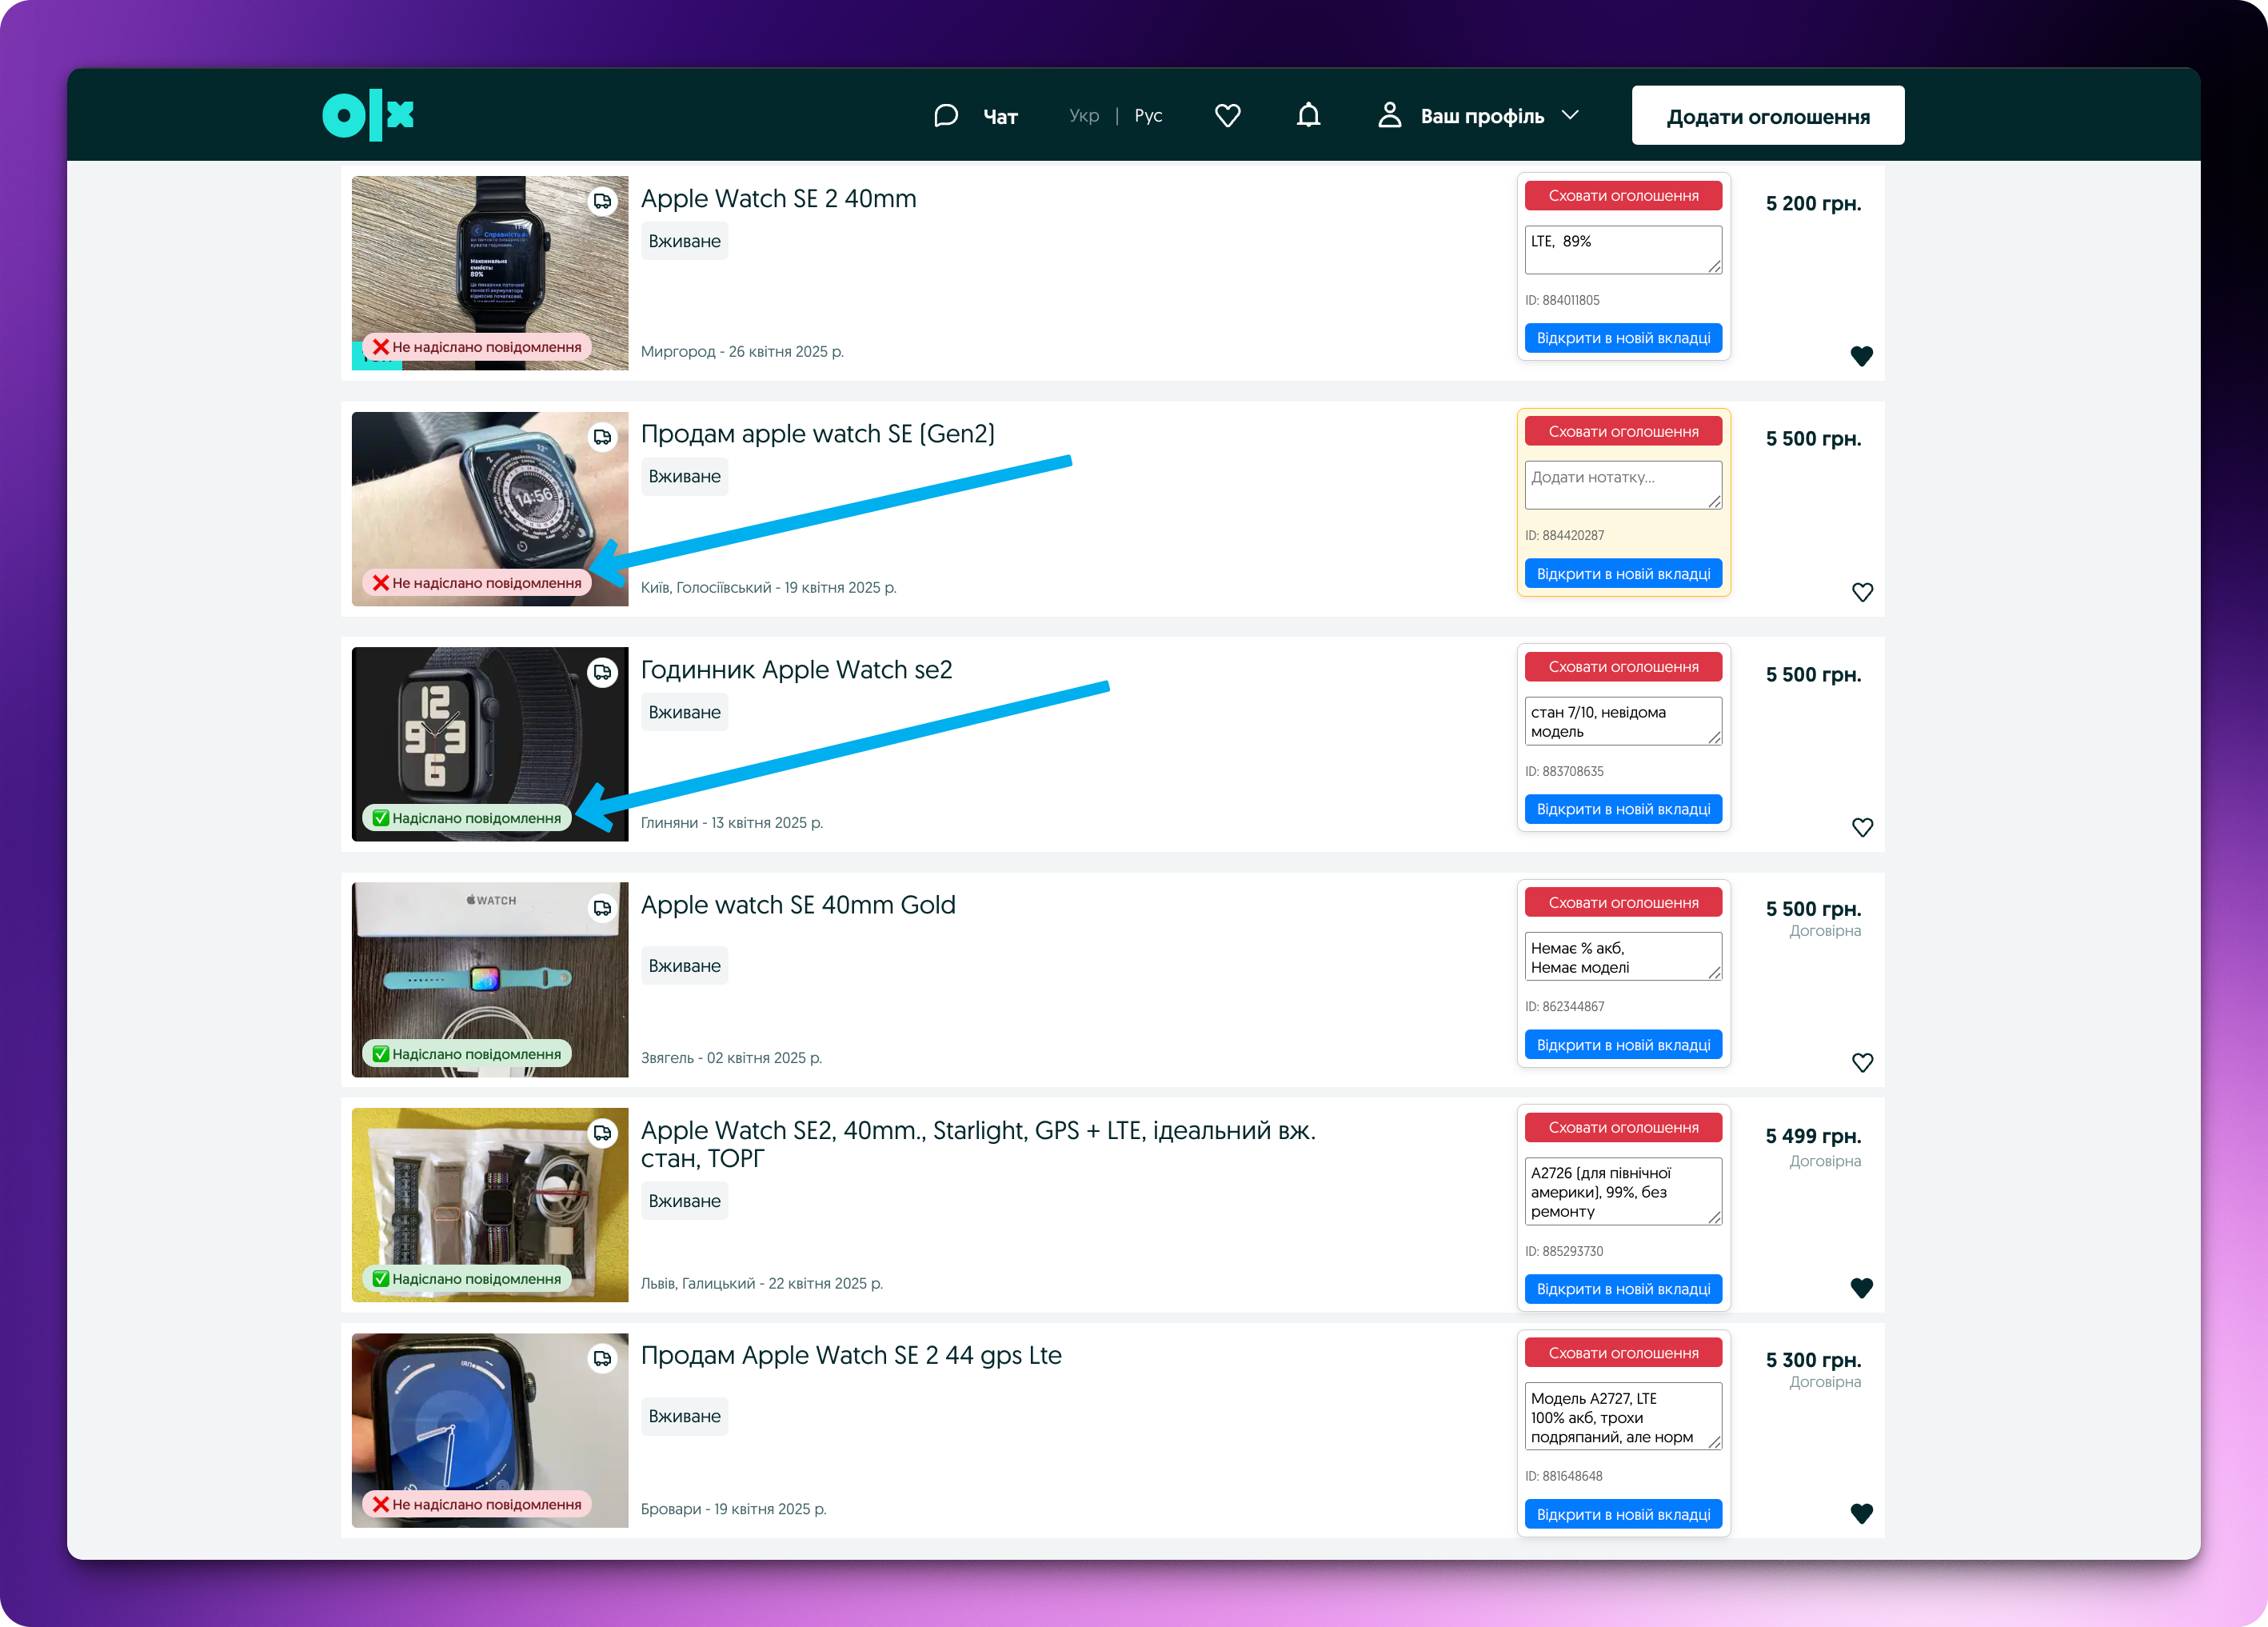
Task: Hide listing with ID 862344867
Action: click(1623, 902)
